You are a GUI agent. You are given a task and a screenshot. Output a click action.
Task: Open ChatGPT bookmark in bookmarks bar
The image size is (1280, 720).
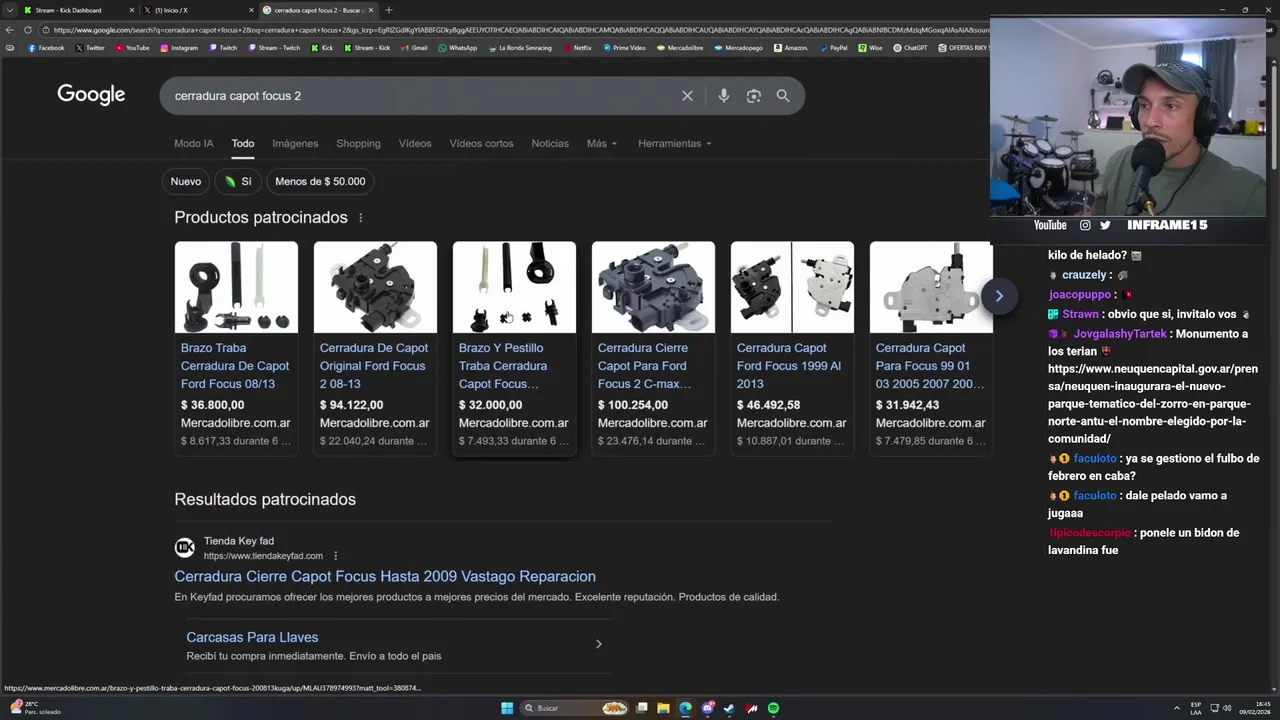pyautogui.click(x=910, y=48)
